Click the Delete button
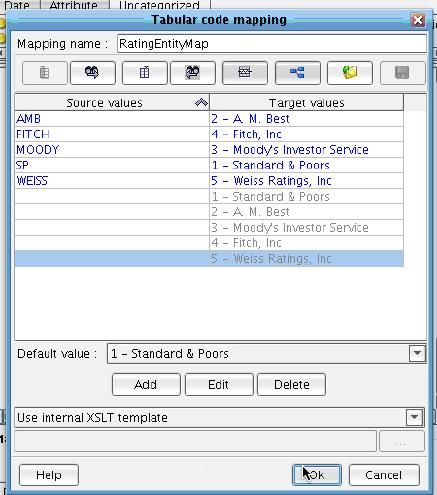 pyautogui.click(x=292, y=385)
